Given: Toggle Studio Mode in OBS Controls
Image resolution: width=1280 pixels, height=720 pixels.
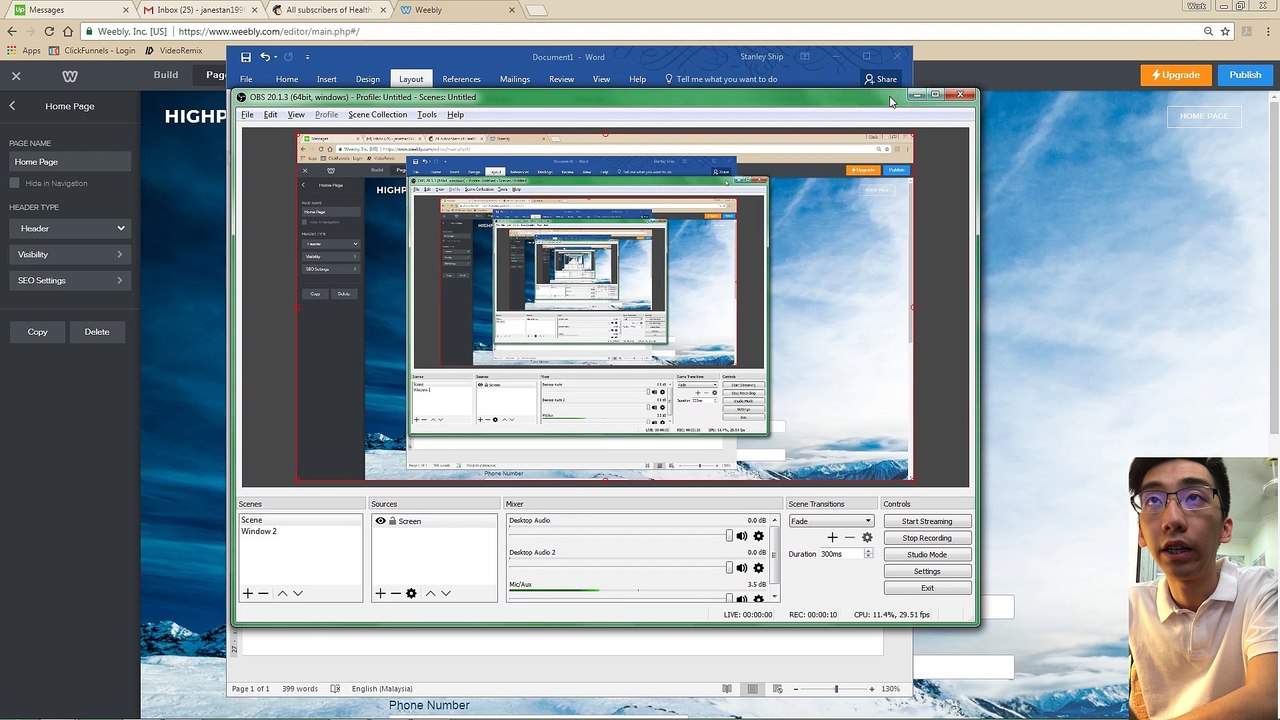Looking at the screenshot, I should click(927, 555).
